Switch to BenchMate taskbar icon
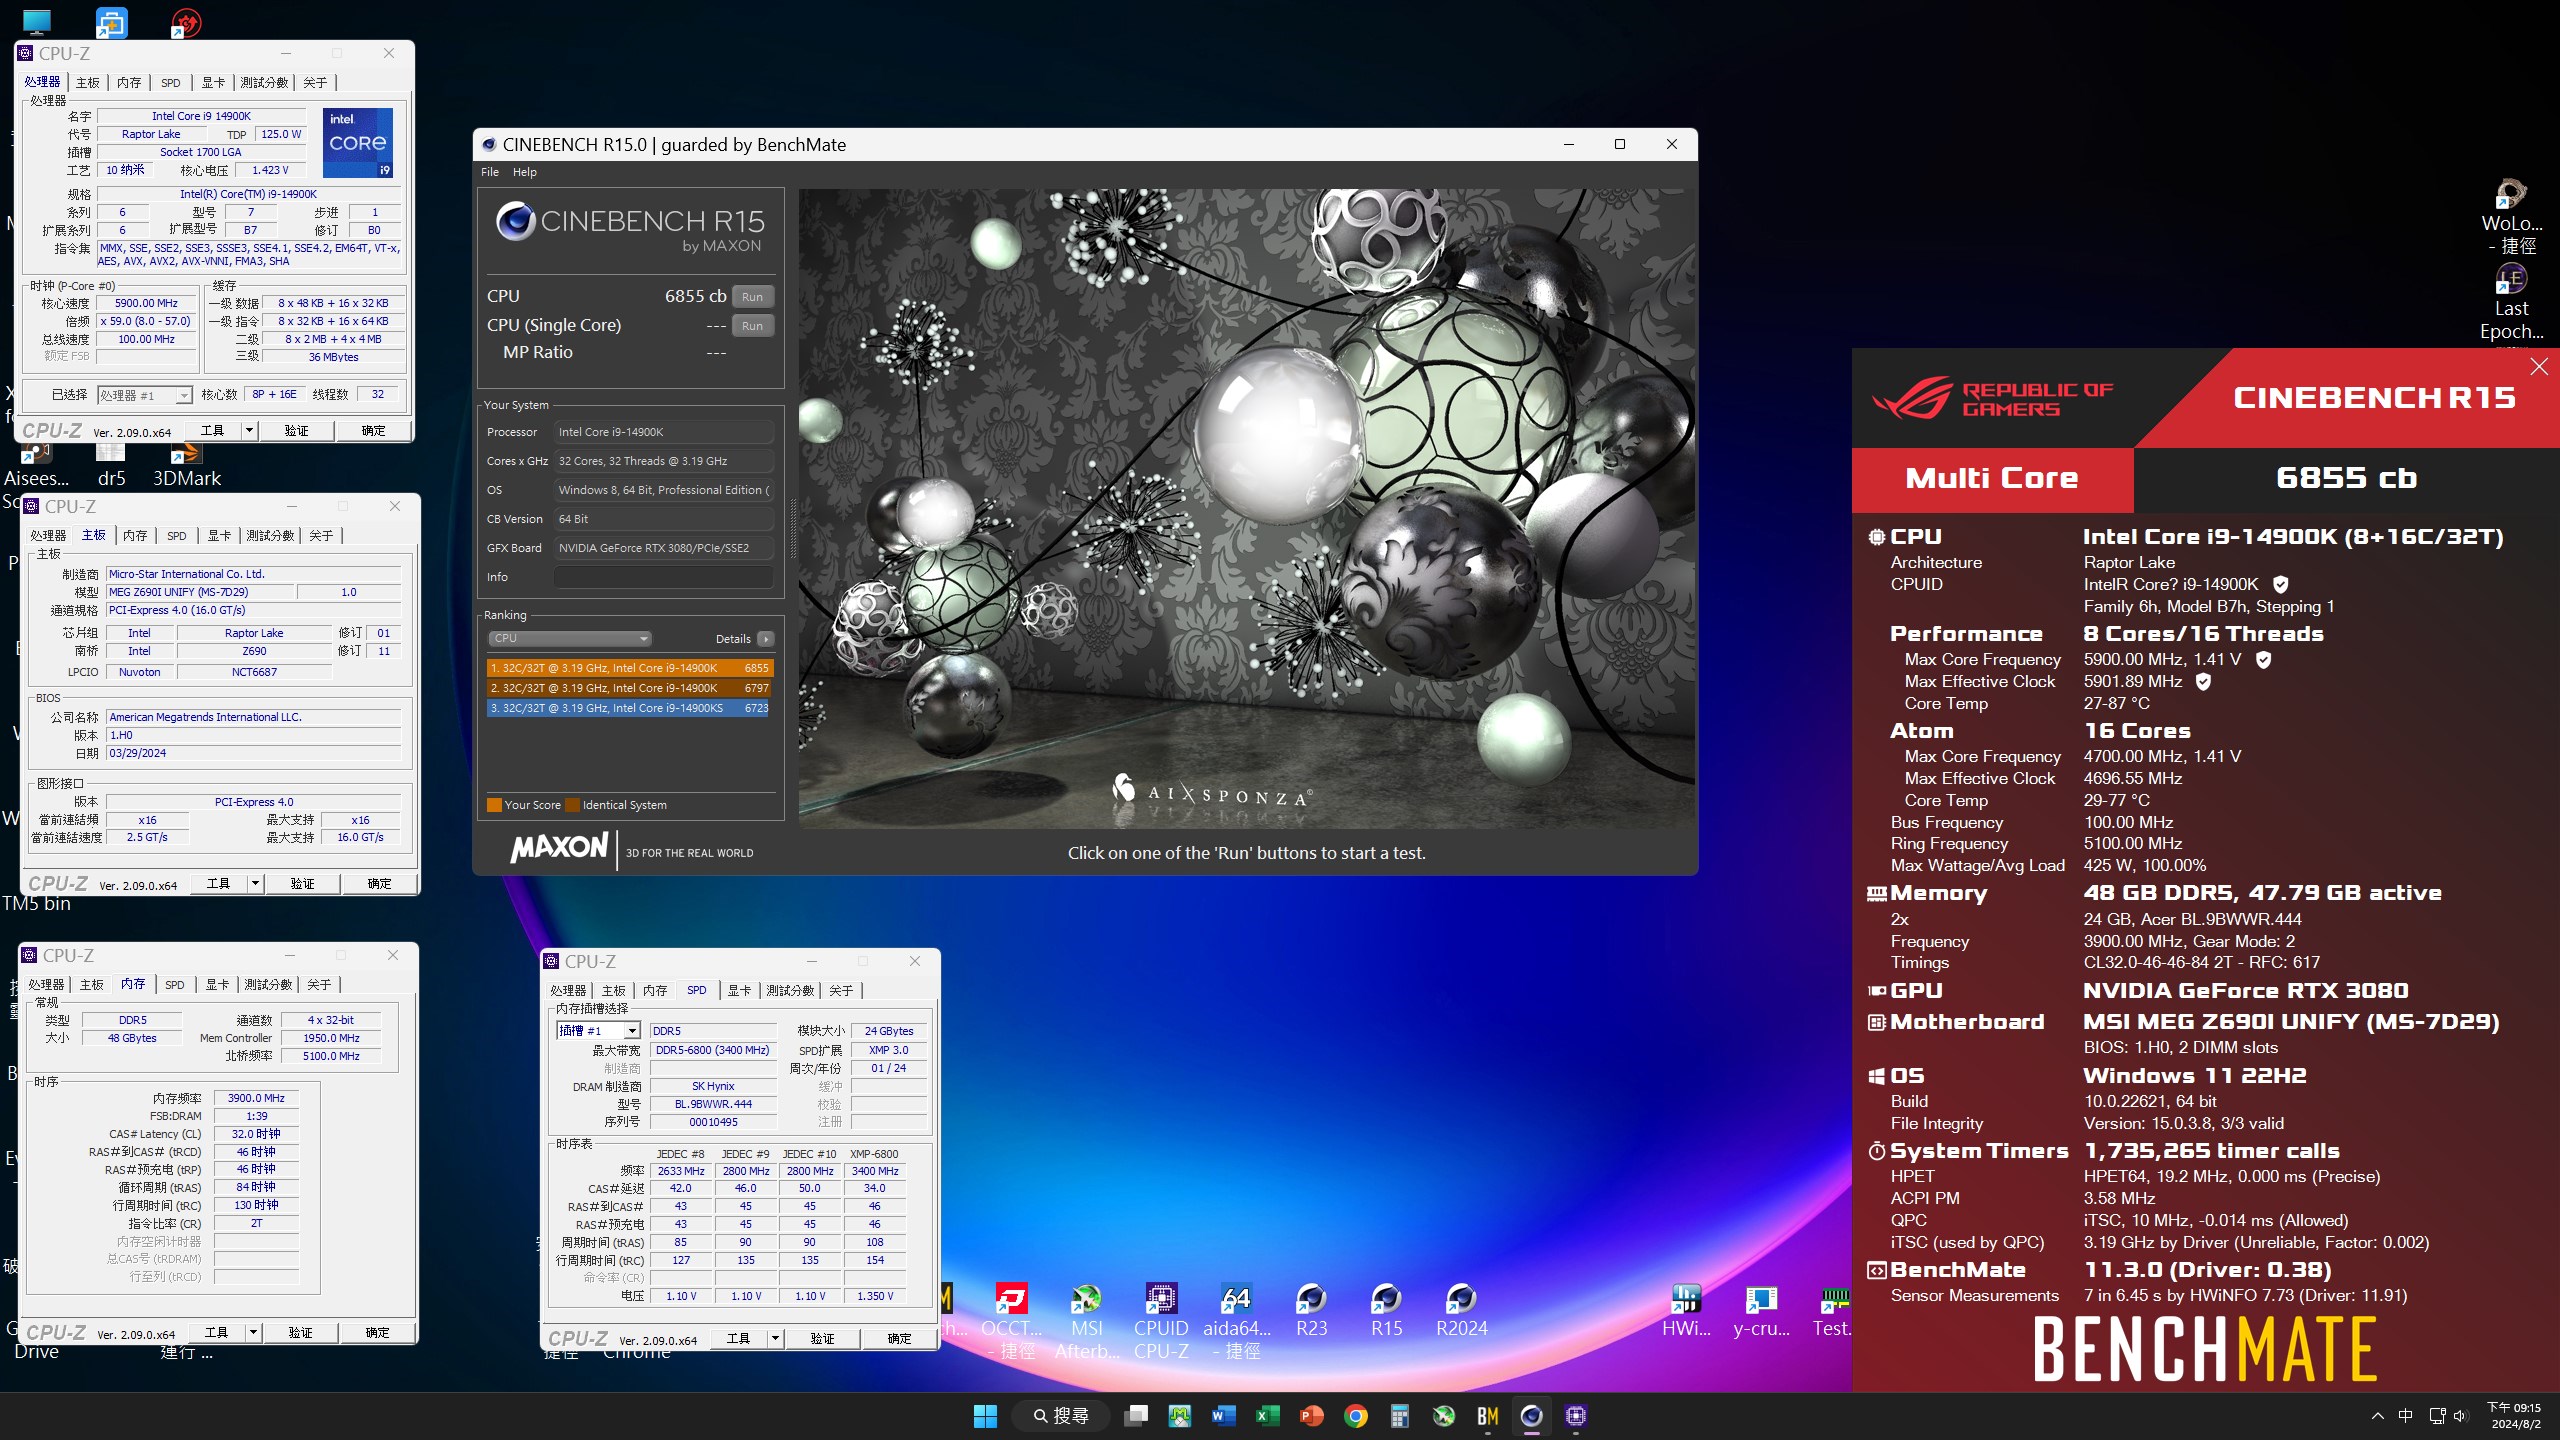The image size is (2560, 1440). coord(1487,1415)
